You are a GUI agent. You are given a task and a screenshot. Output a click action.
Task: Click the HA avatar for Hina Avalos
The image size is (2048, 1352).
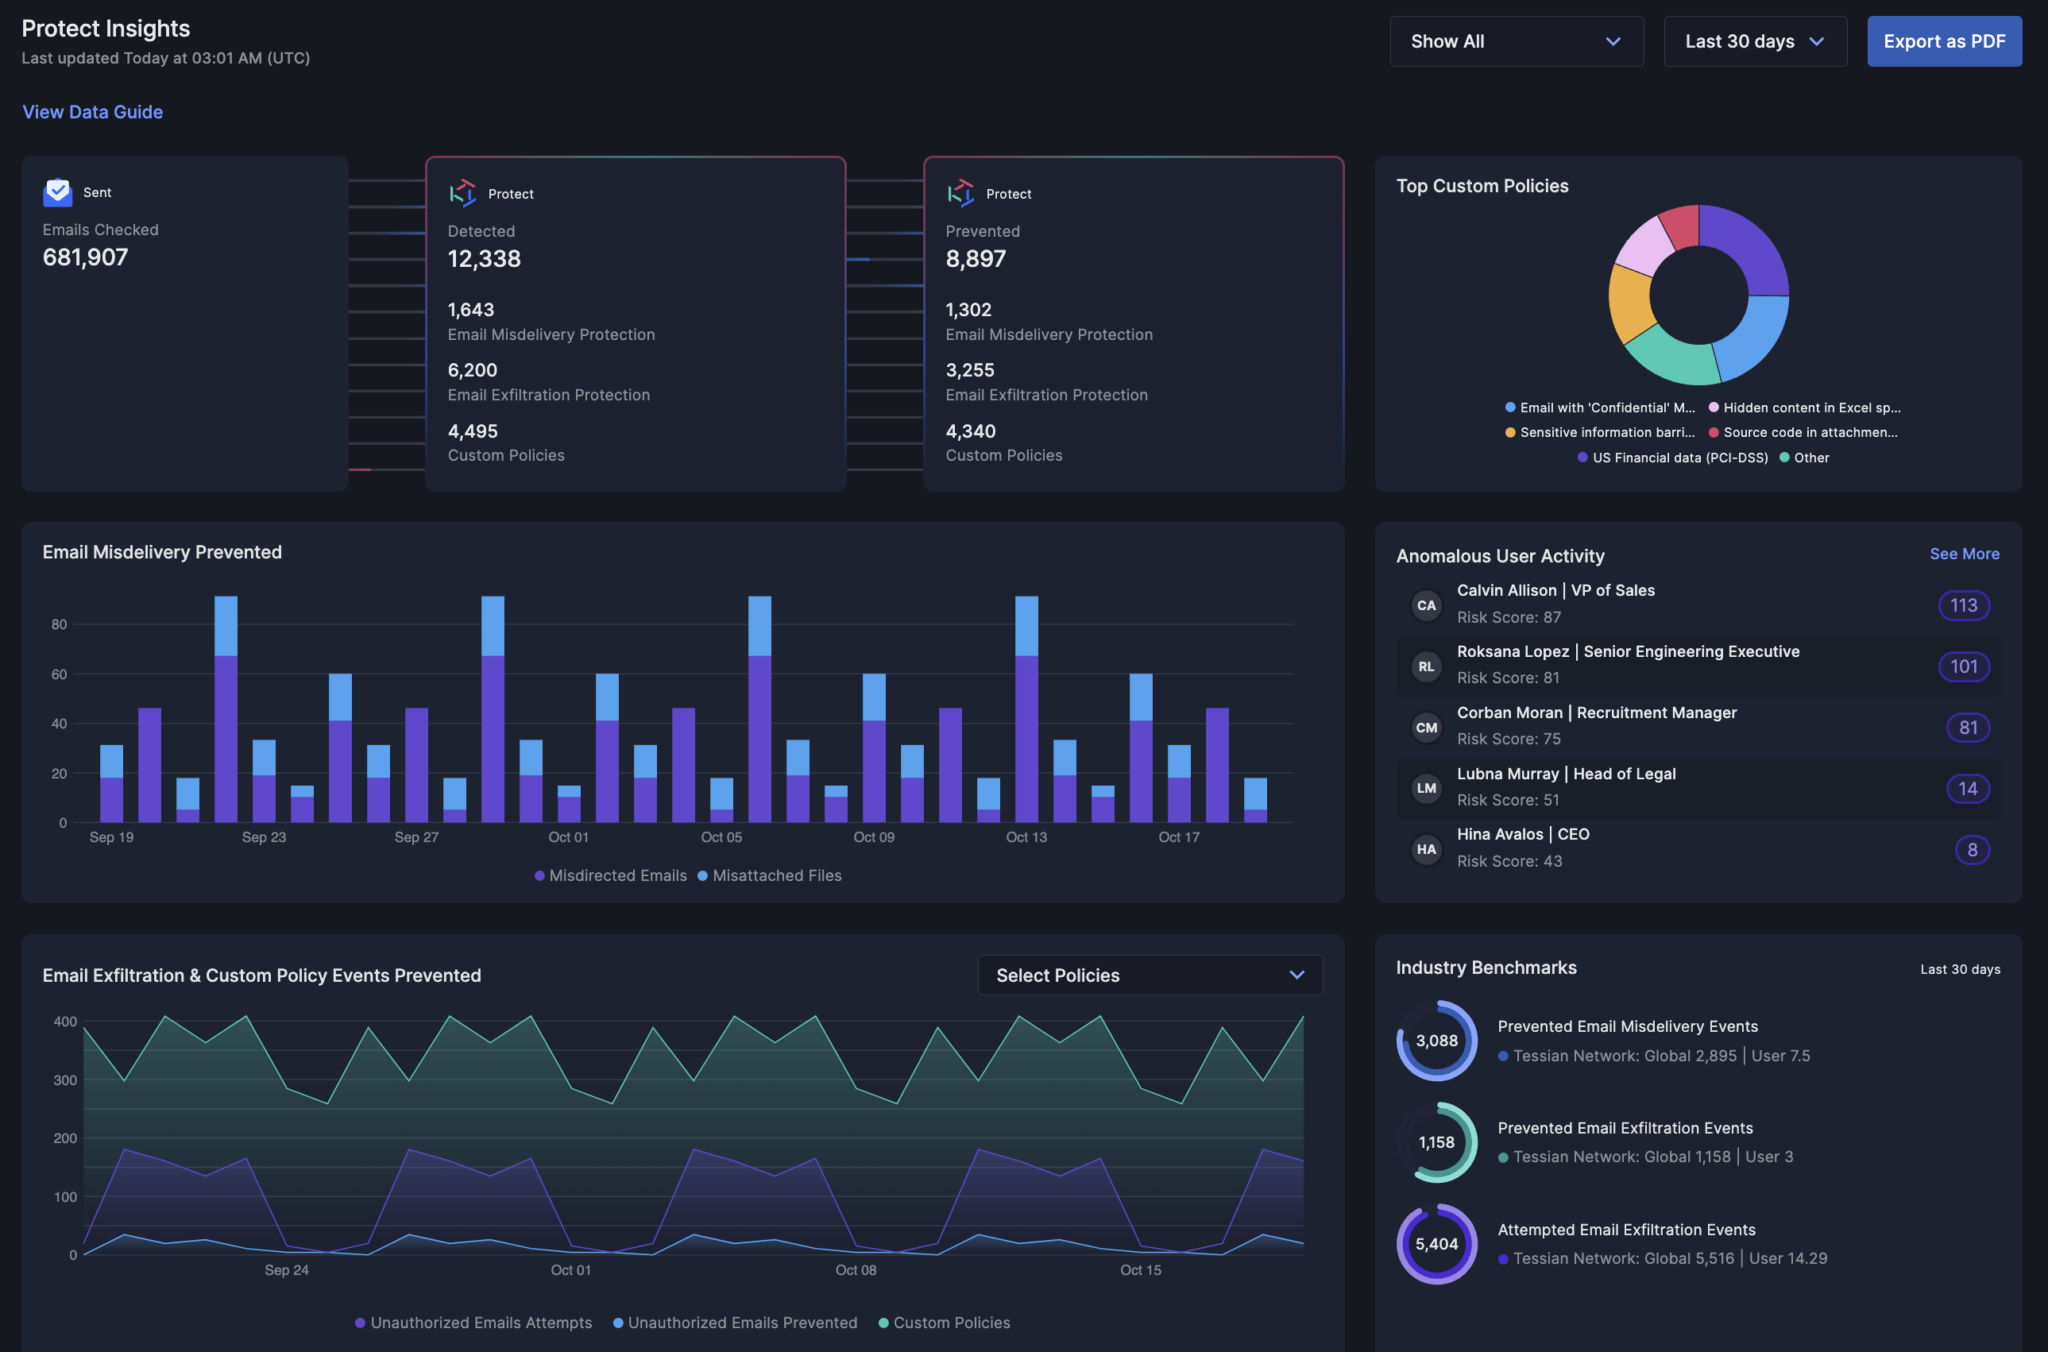(x=1426, y=849)
